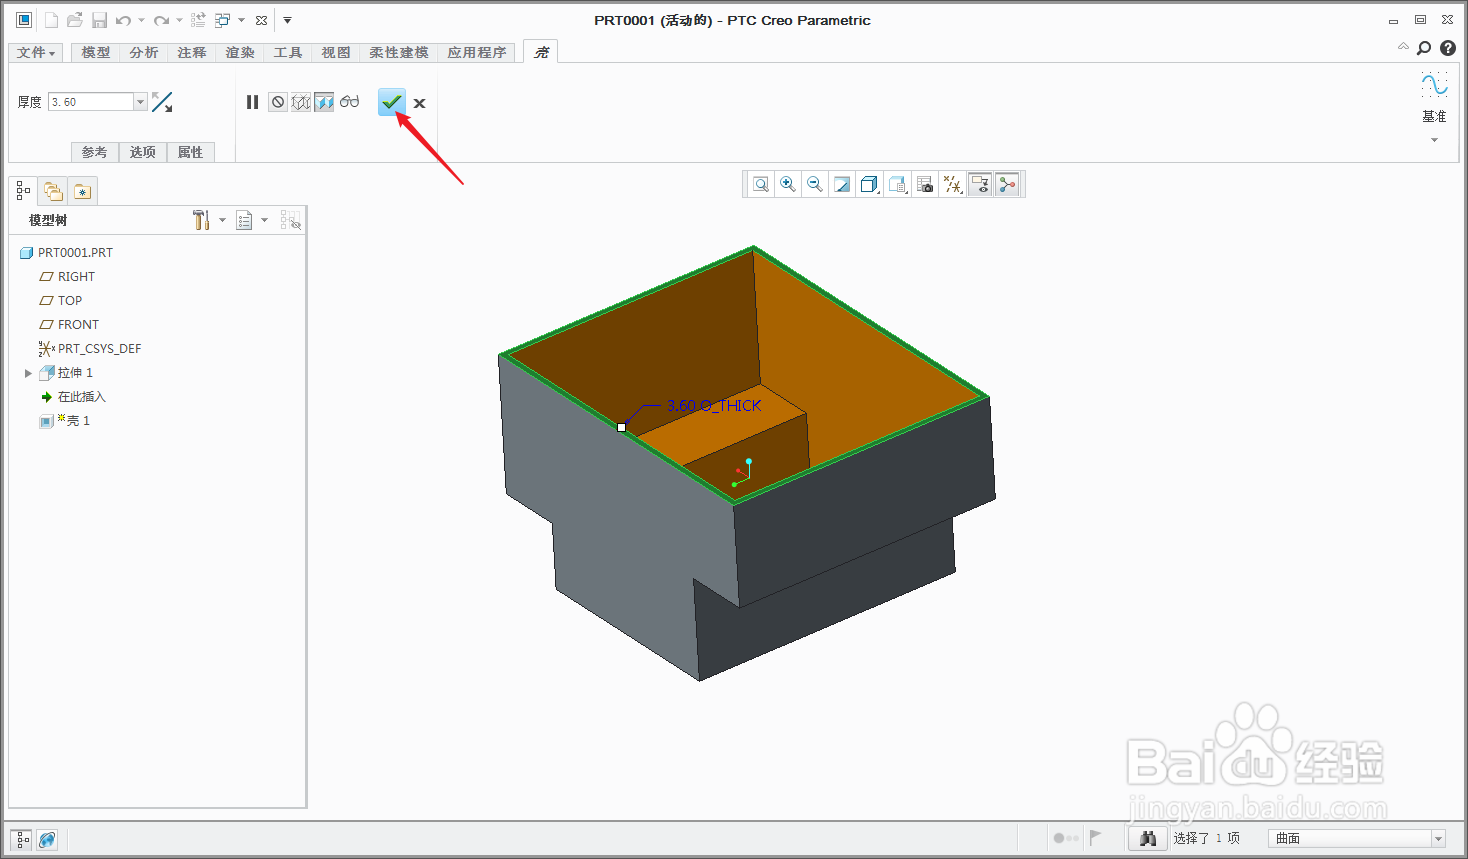Open the saved orientations list
Viewport: 1468px width, 859px height.
coord(897,184)
